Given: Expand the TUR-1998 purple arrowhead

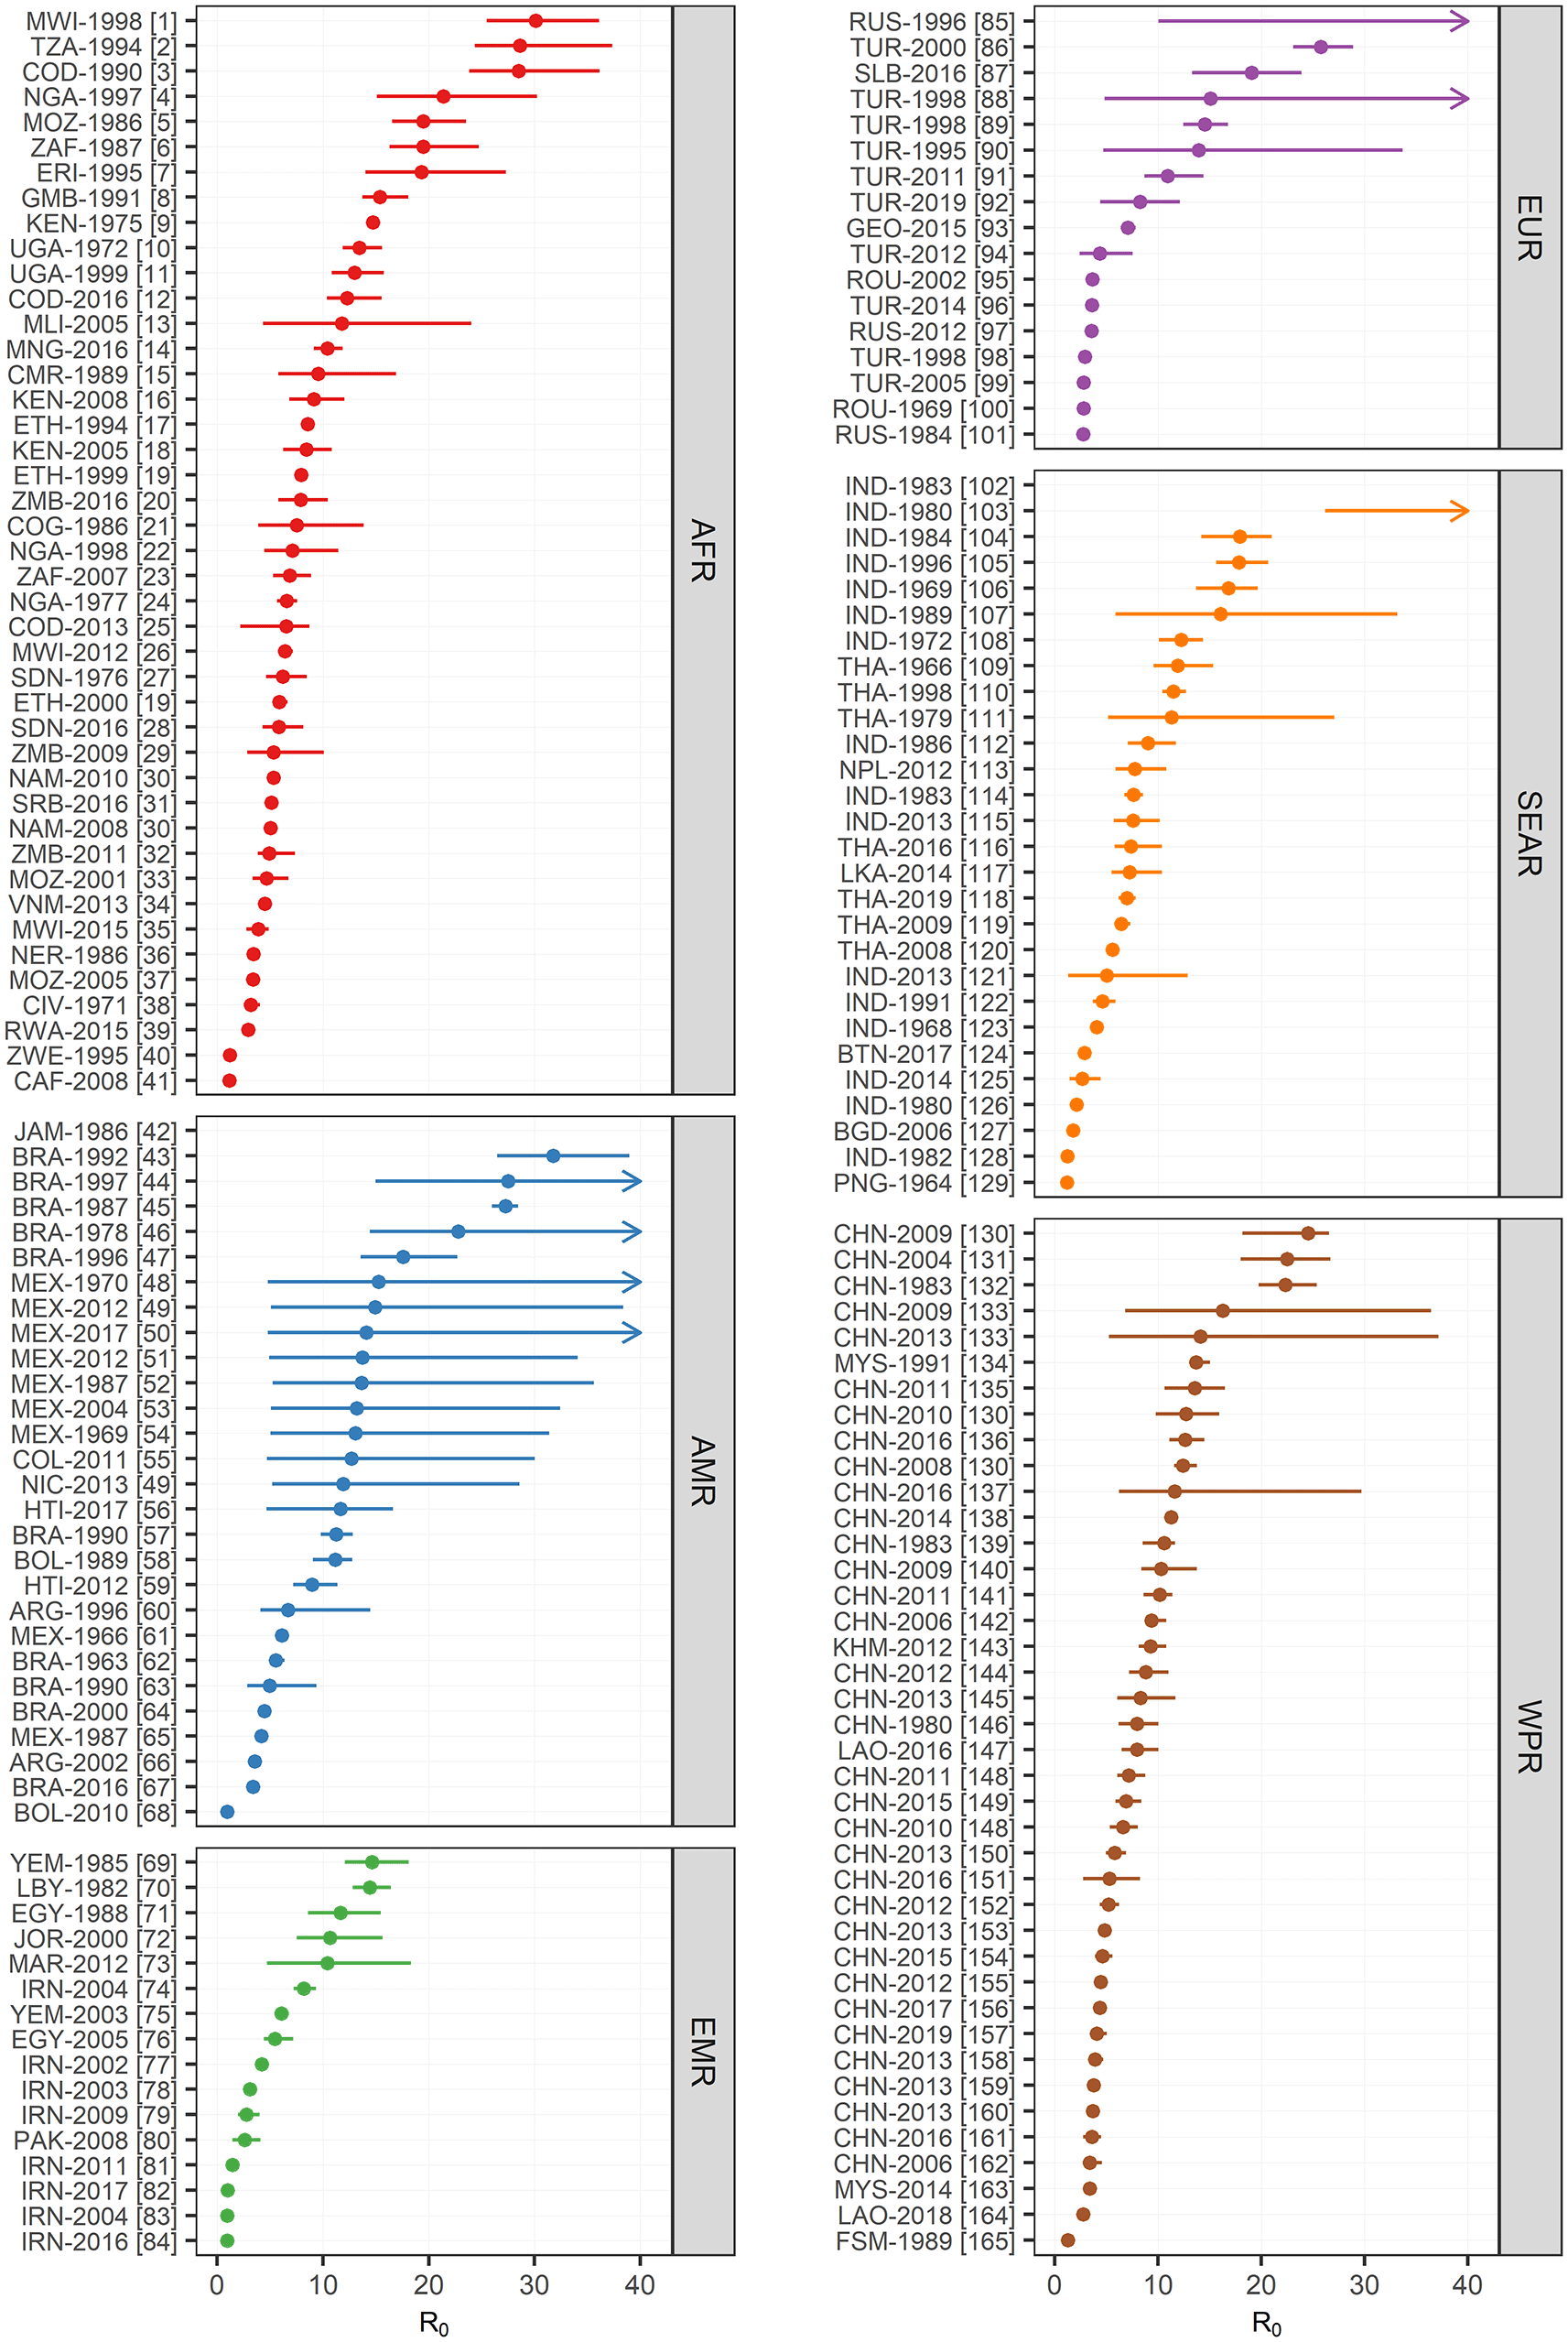Looking at the screenshot, I should pos(1460,99).
